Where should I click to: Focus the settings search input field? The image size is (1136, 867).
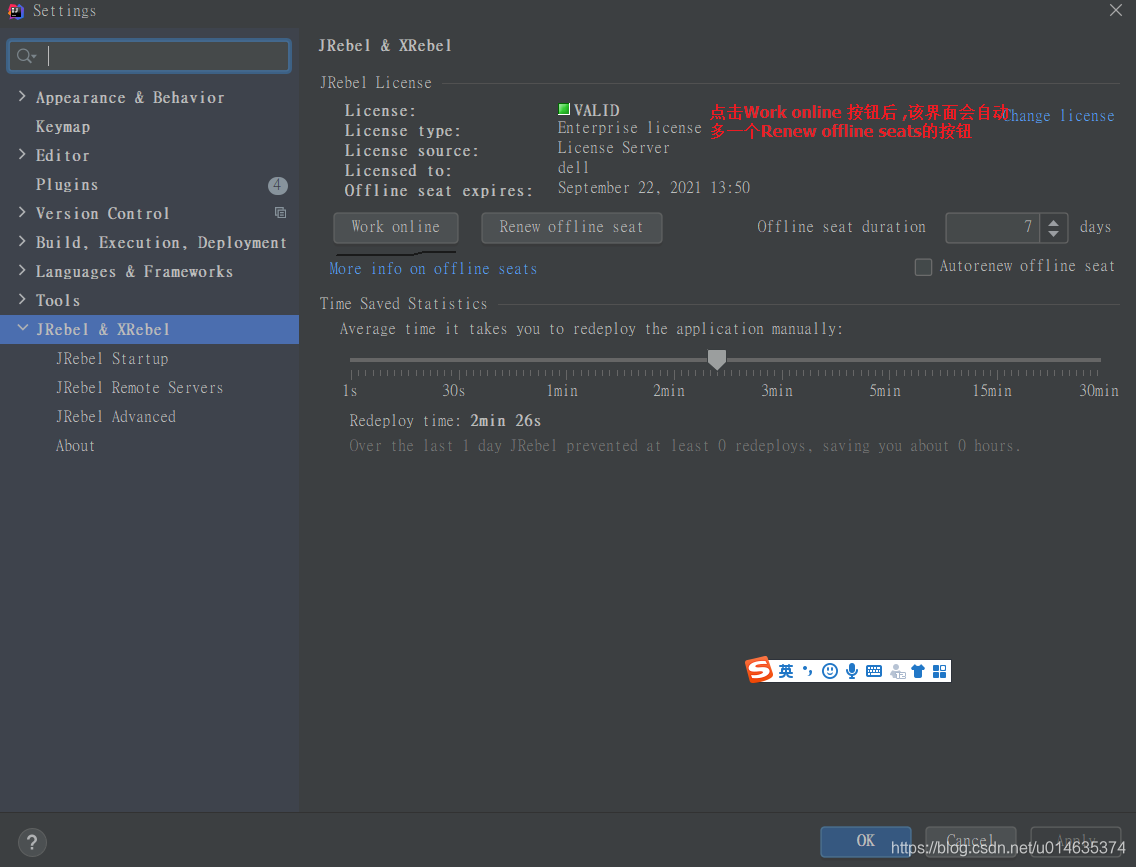click(149, 56)
